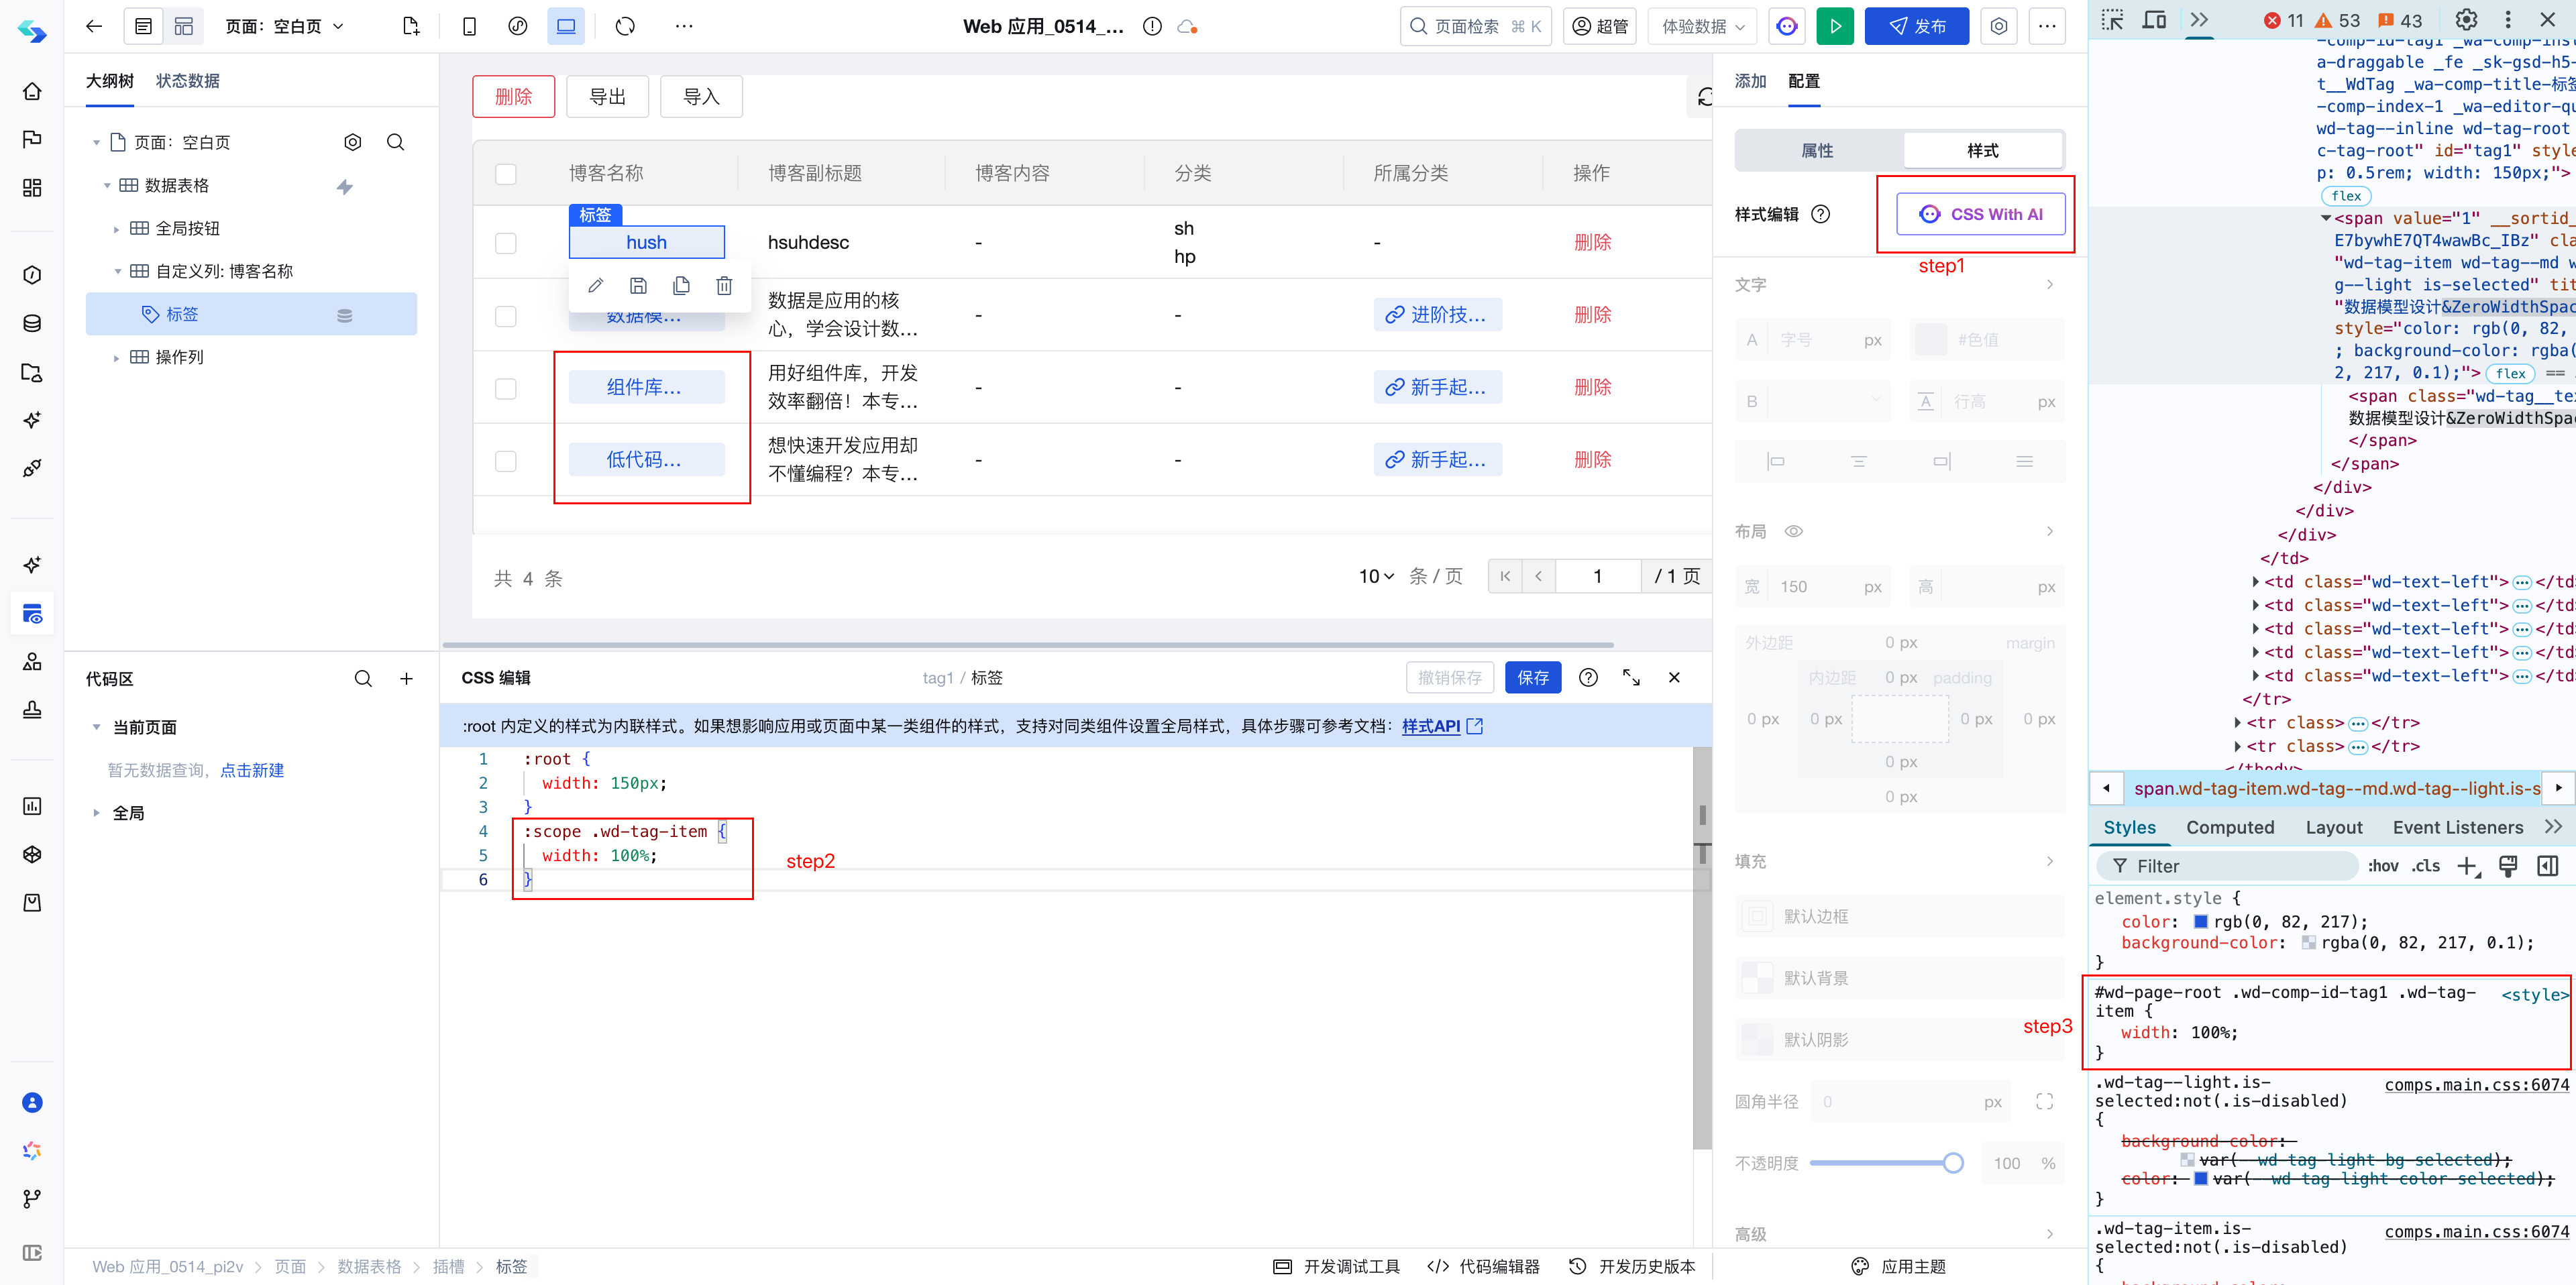Click the blue 保存 button in CSS editor

tap(1533, 678)
